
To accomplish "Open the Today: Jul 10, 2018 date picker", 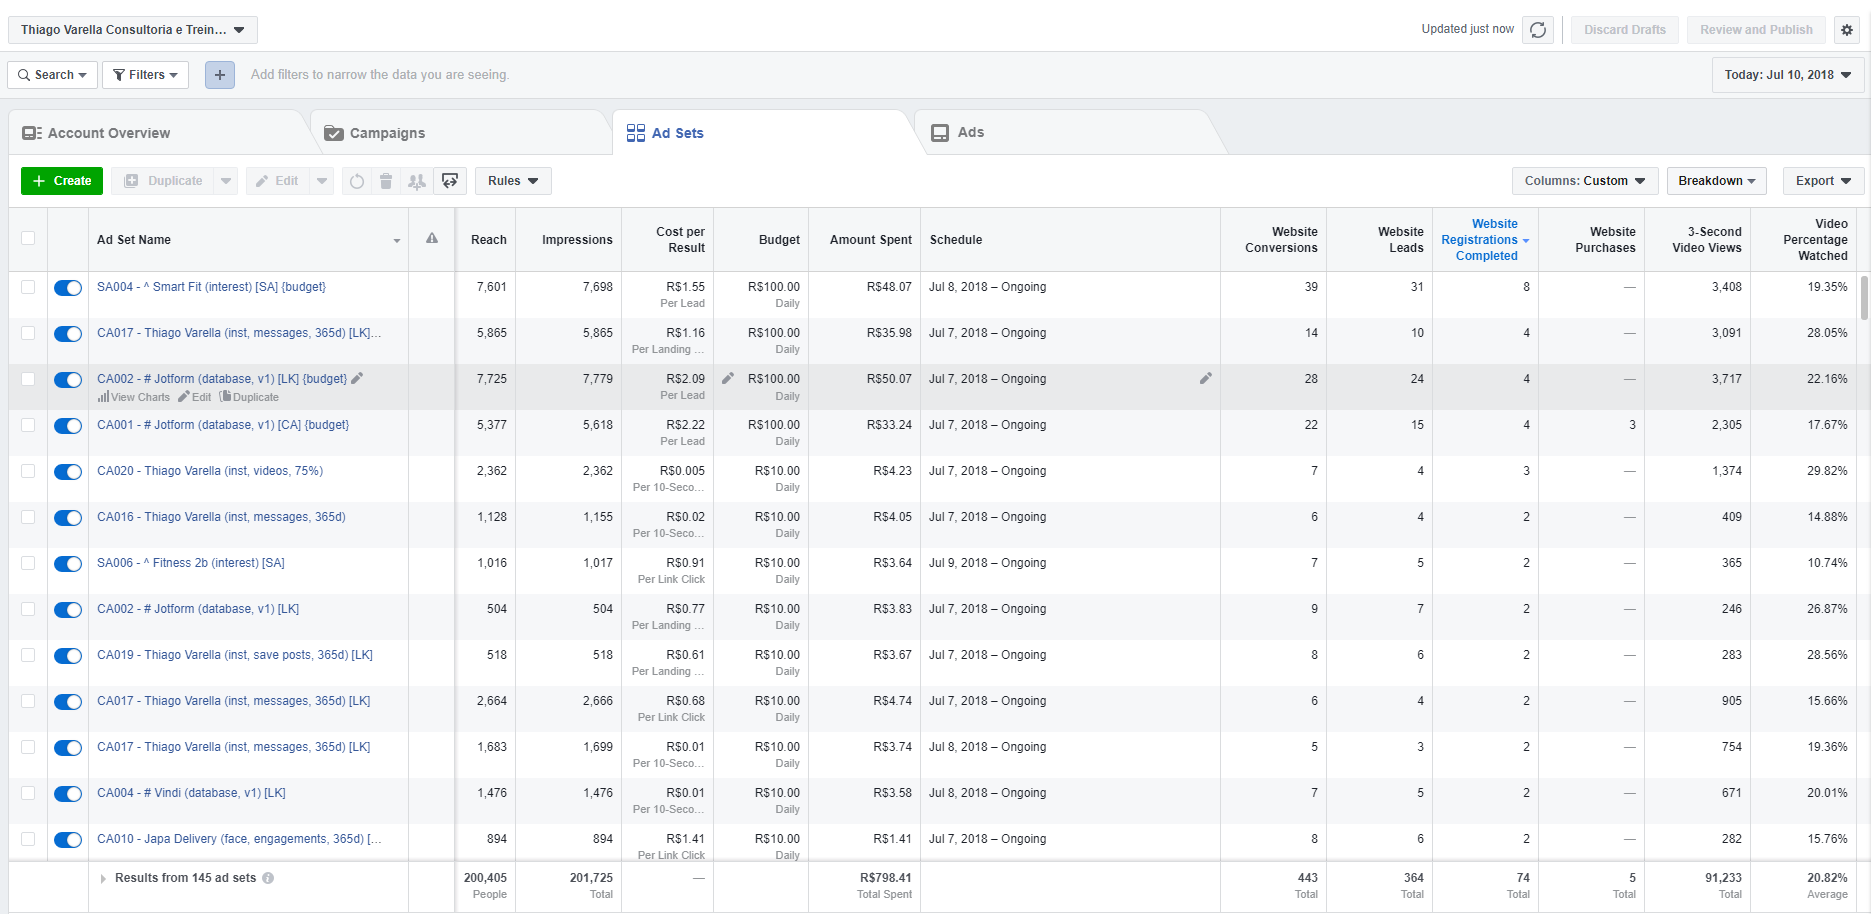I will pos(1787,75).
